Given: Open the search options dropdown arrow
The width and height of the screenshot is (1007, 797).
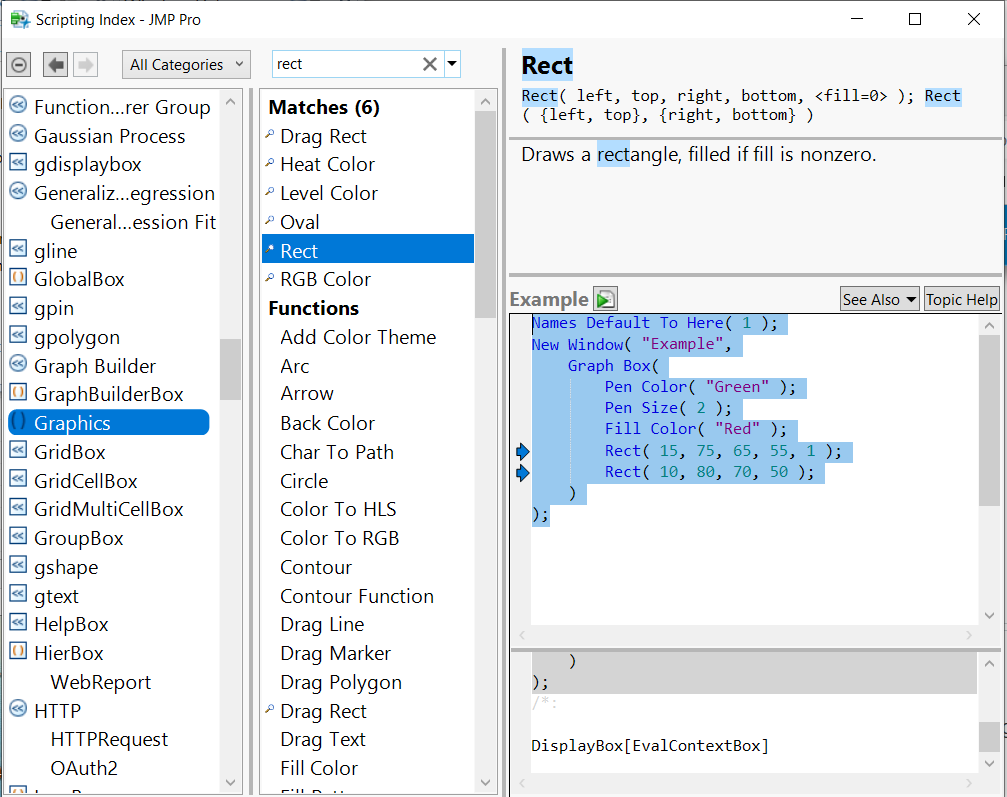Looking at the screenshot, I should [452, 64].
